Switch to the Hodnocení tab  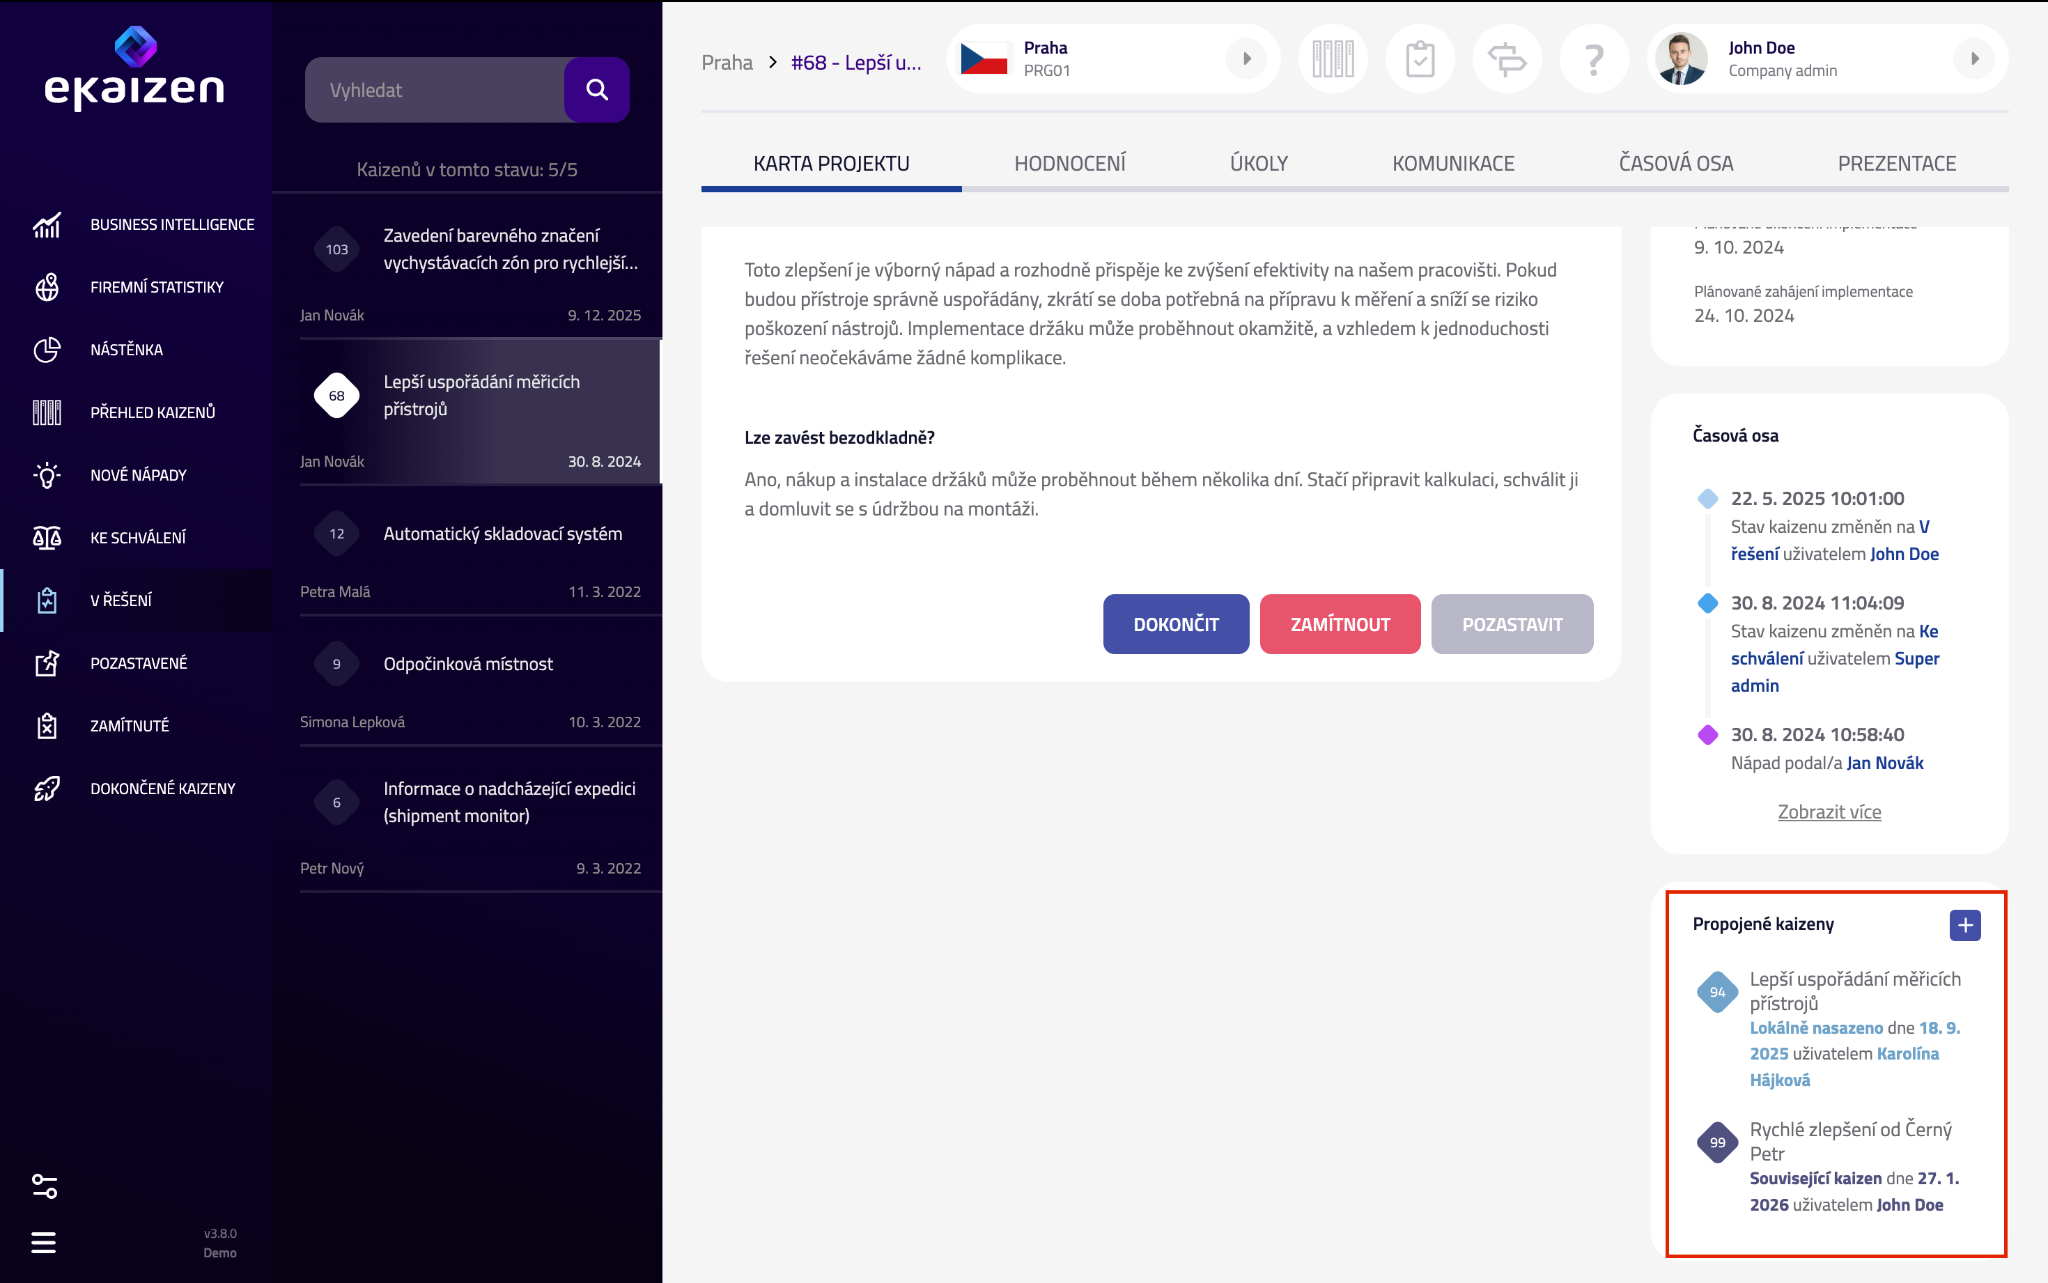[1069, 163]
